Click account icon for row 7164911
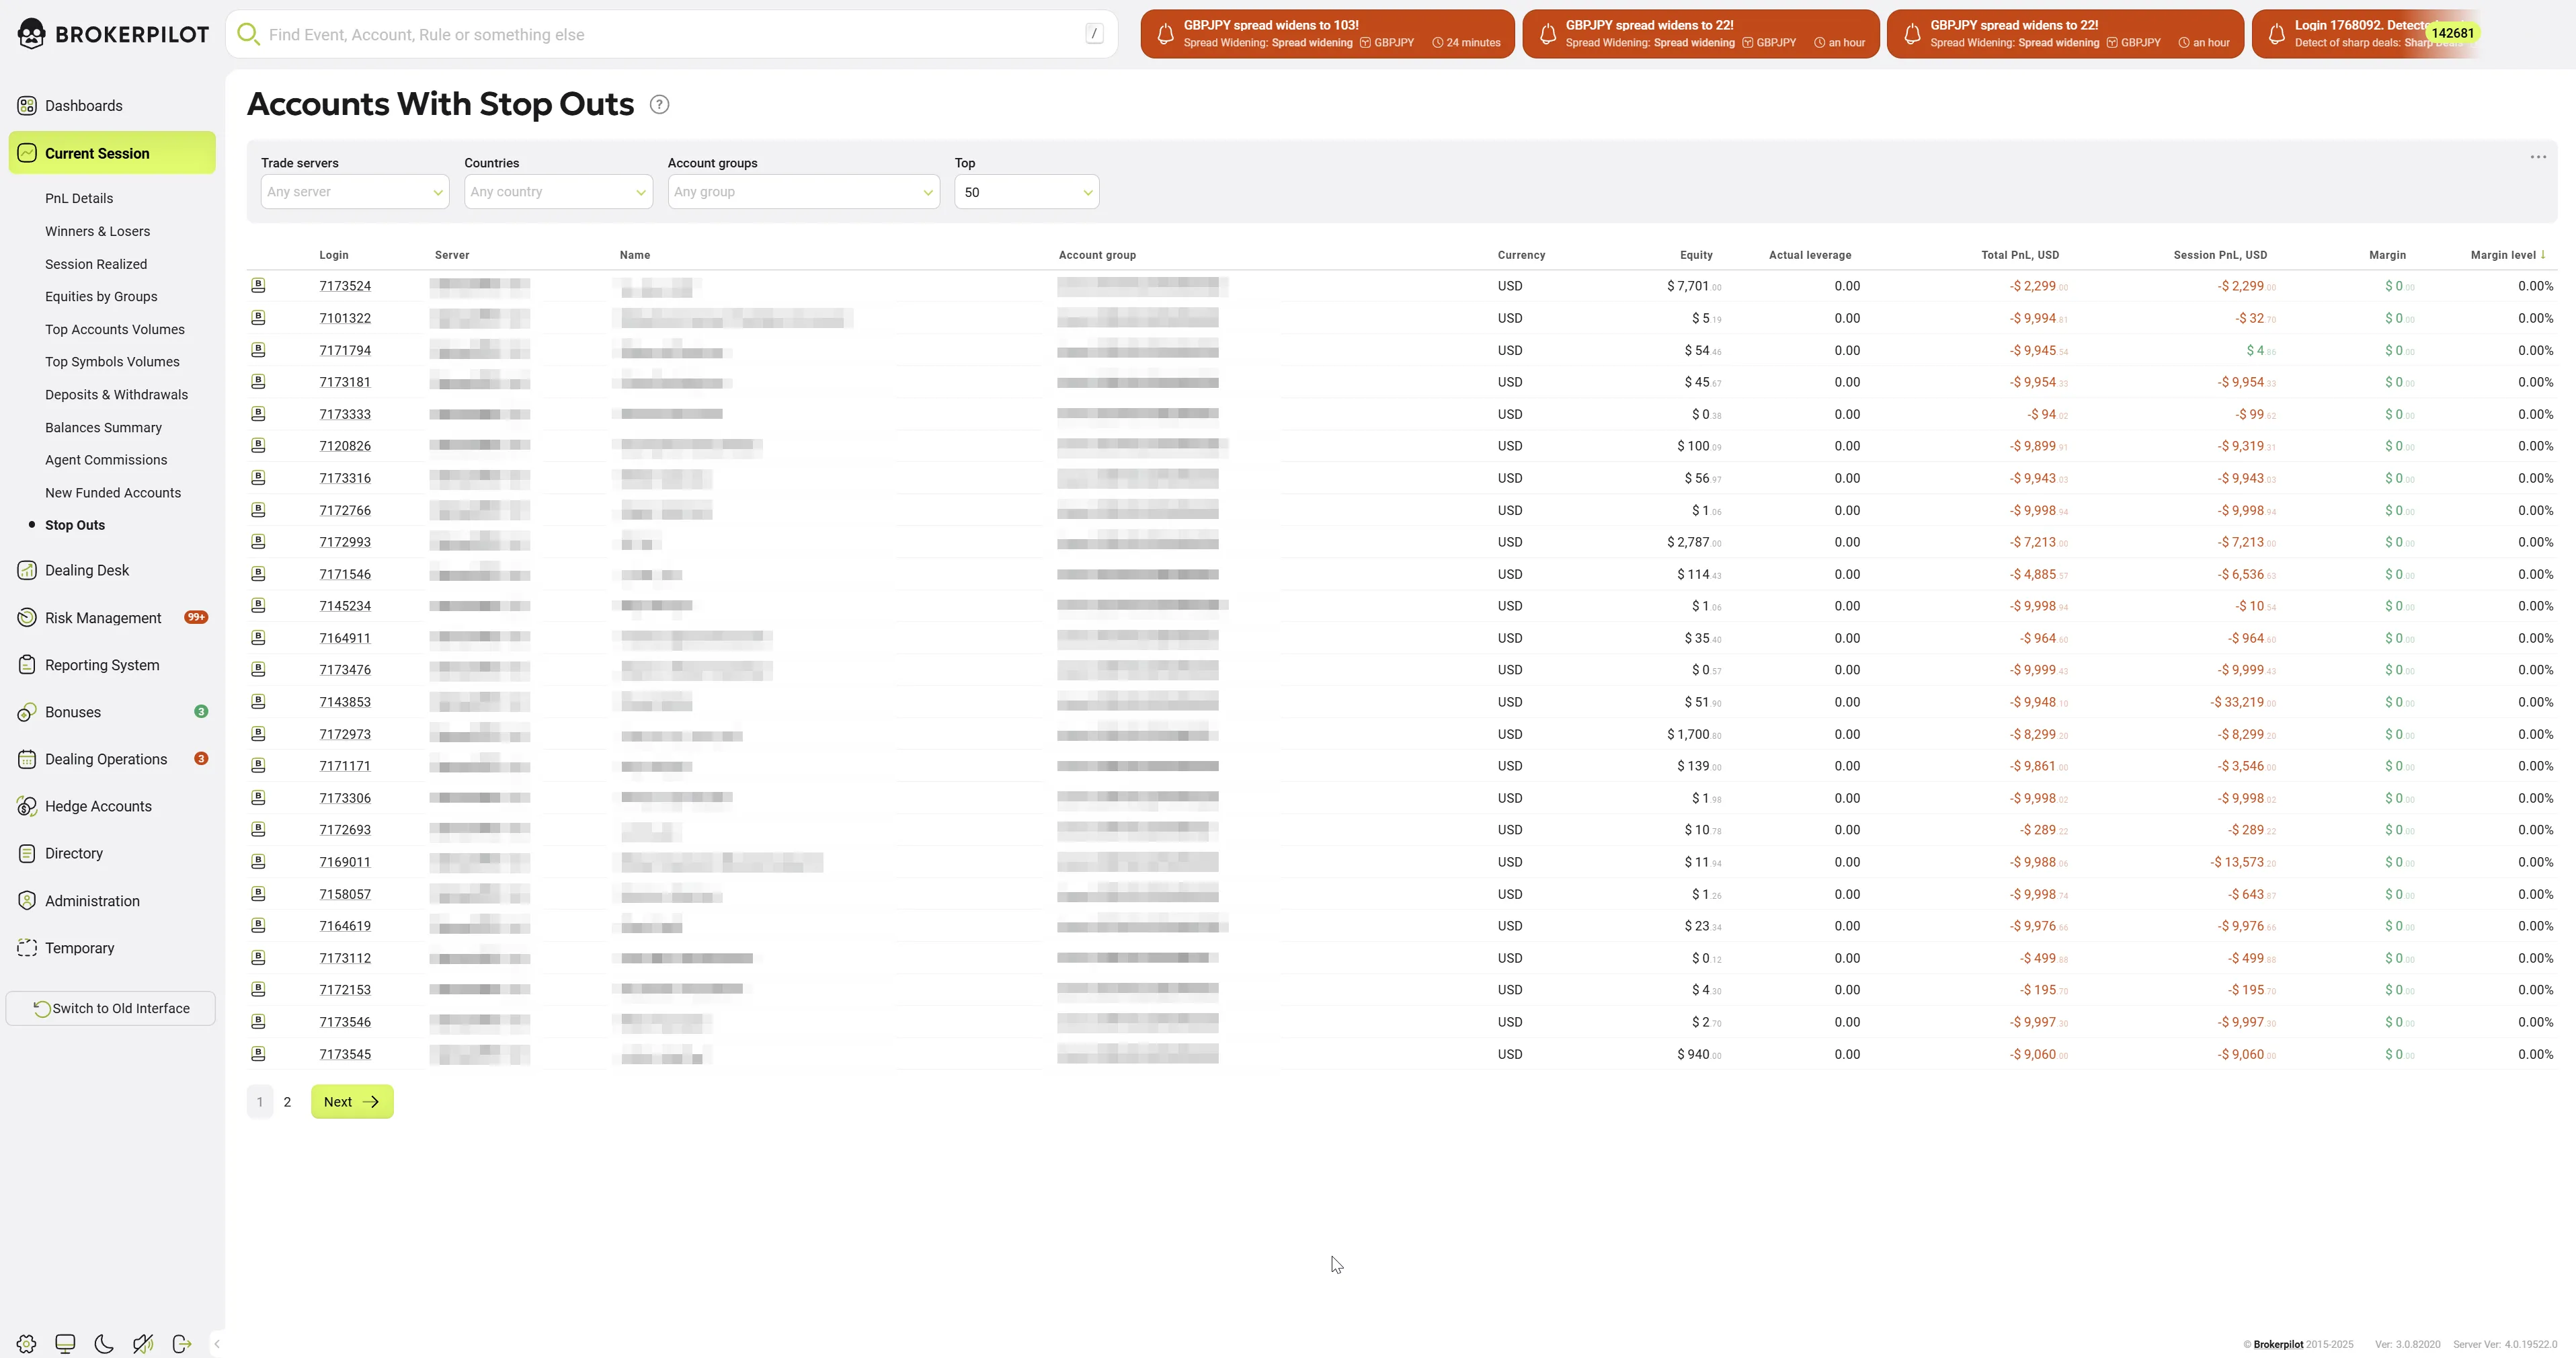 pyautogui.click(x=258, y=638)
